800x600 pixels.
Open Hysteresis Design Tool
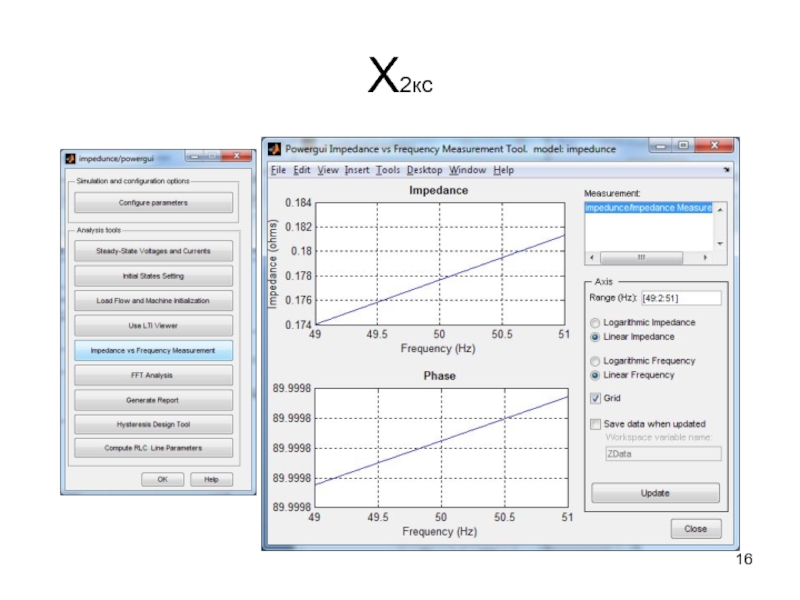(154, 424)
